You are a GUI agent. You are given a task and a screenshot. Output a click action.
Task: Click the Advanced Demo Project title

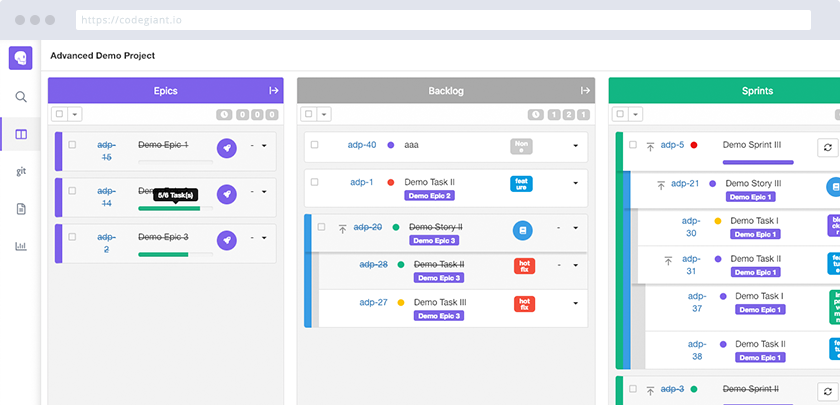pos(103,55)
